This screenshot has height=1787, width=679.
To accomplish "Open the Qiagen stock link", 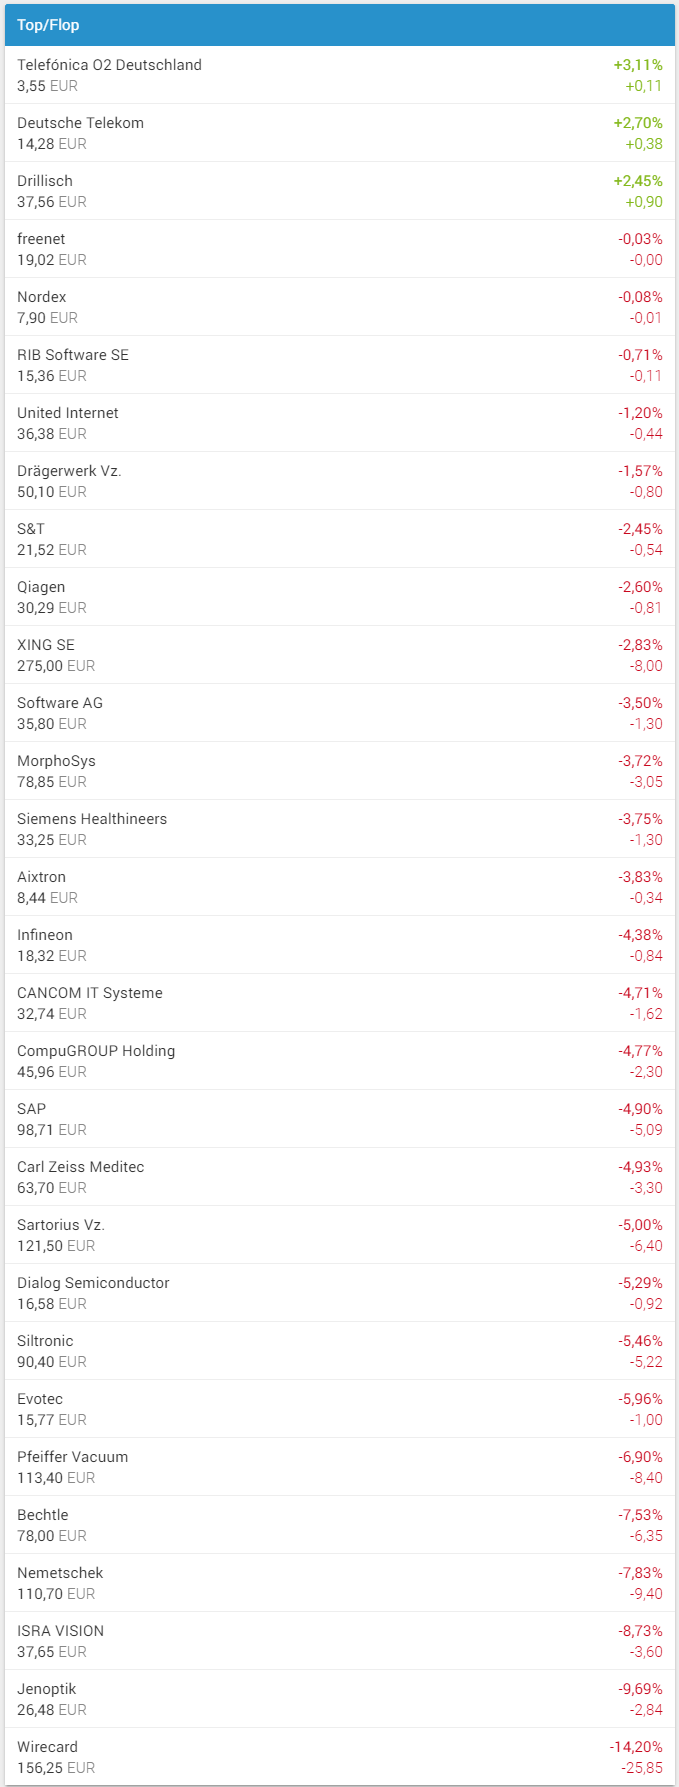I will (x=41, y=587).
